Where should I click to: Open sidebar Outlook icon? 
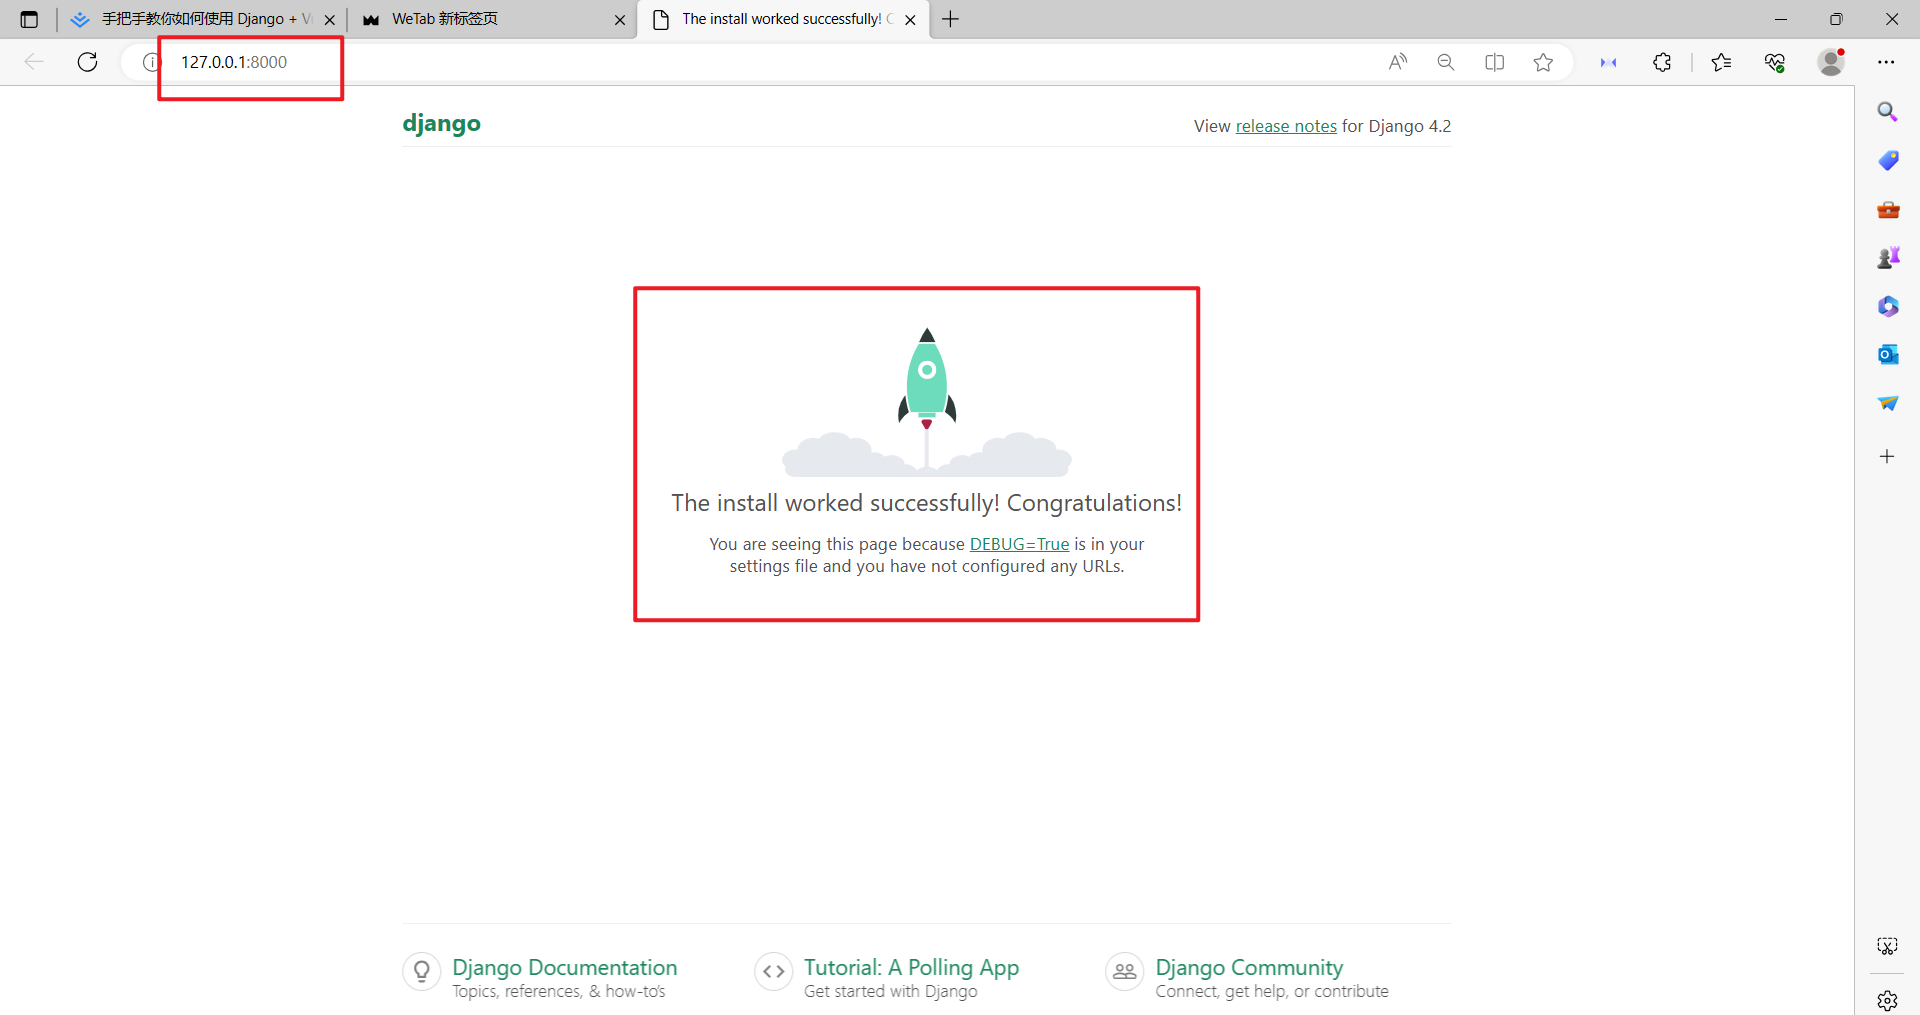click(x=1887, y=354)
